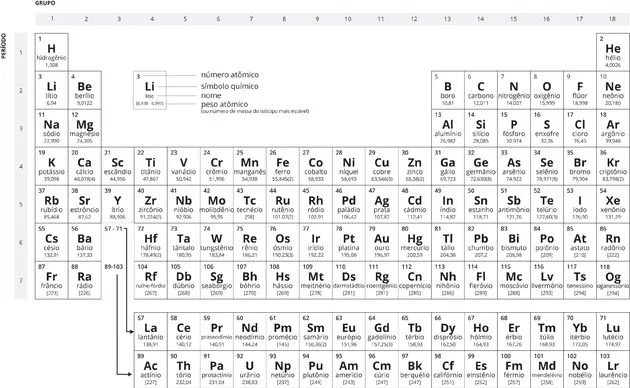Click the Nihonium (Nh) nihônio cell
Screen dimensions: 630x388
click(x=448, y=280)
